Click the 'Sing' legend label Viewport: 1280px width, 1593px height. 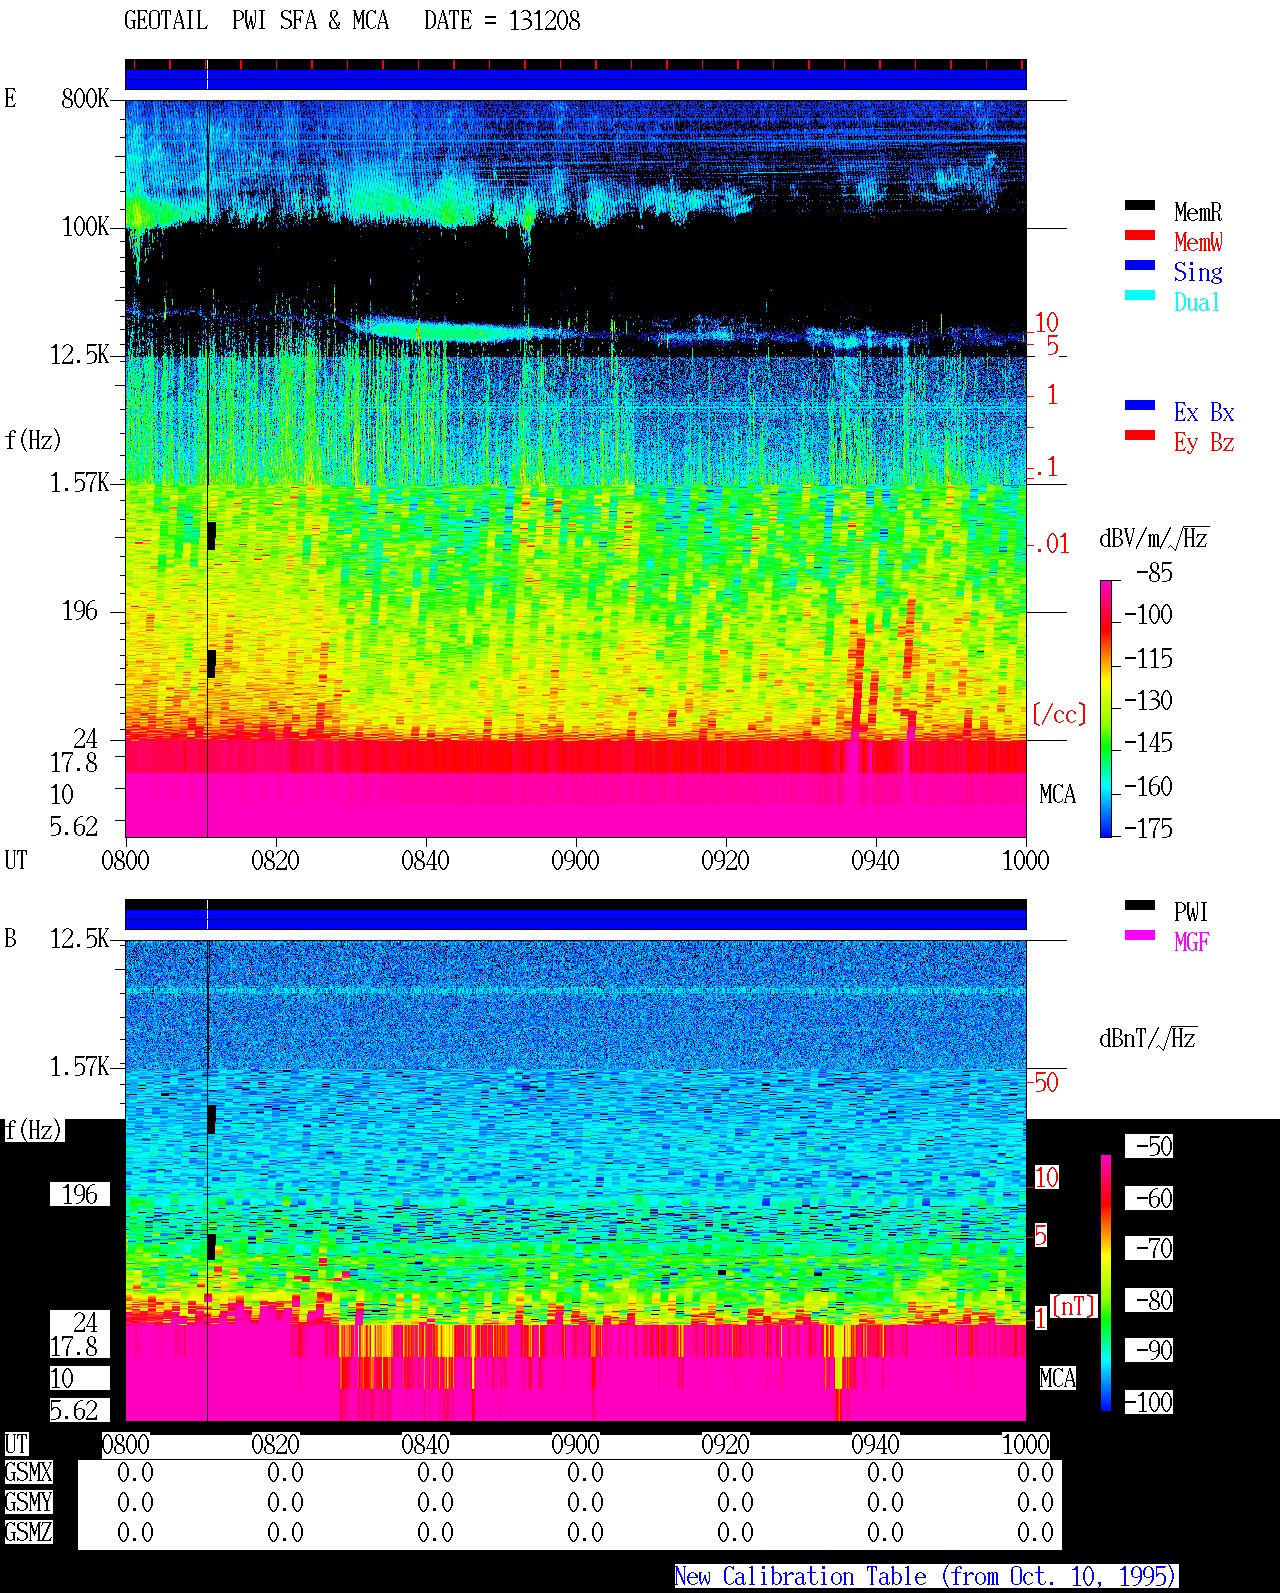[1198, 272]
